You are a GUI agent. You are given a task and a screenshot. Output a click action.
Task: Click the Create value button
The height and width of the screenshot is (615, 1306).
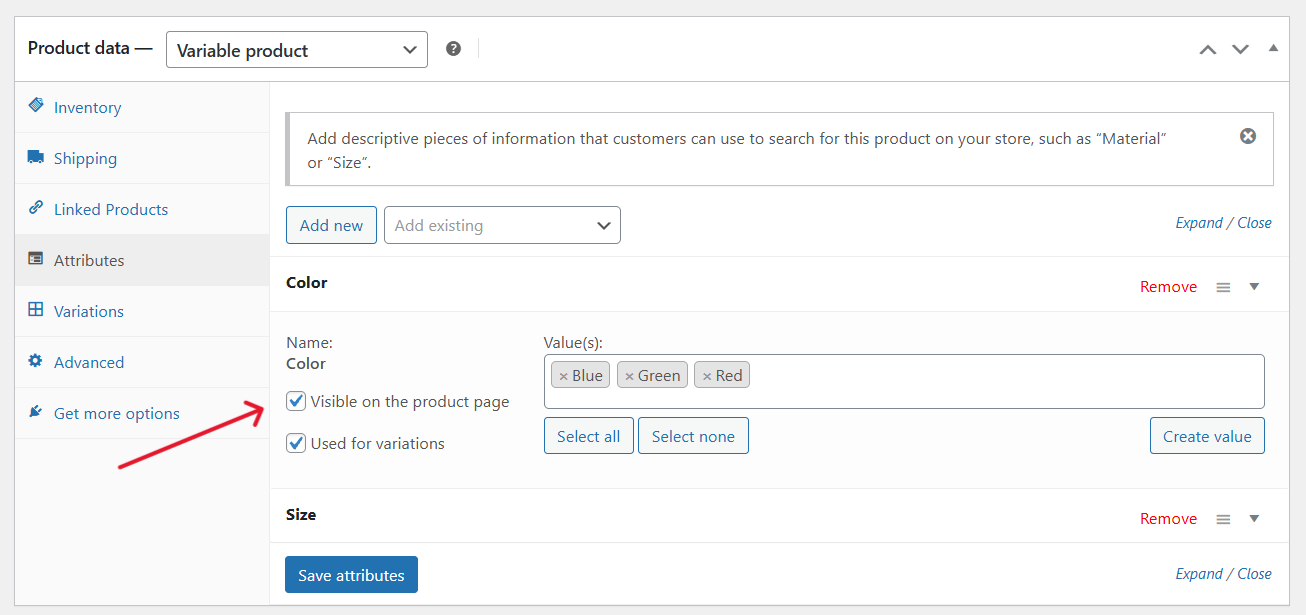pyautogui.click(x=1207, y=435)
